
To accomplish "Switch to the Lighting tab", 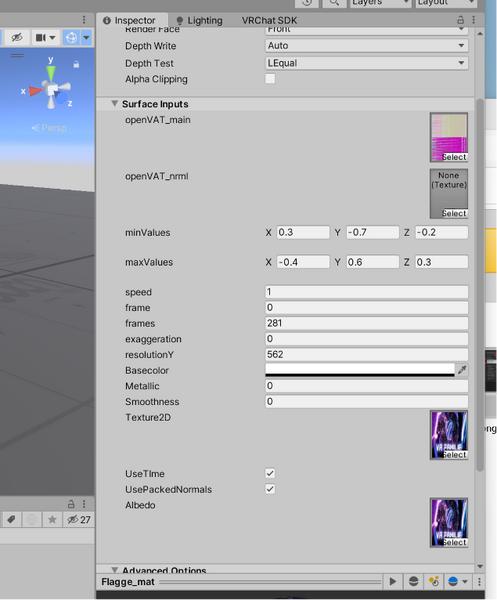I will point(200,20).
